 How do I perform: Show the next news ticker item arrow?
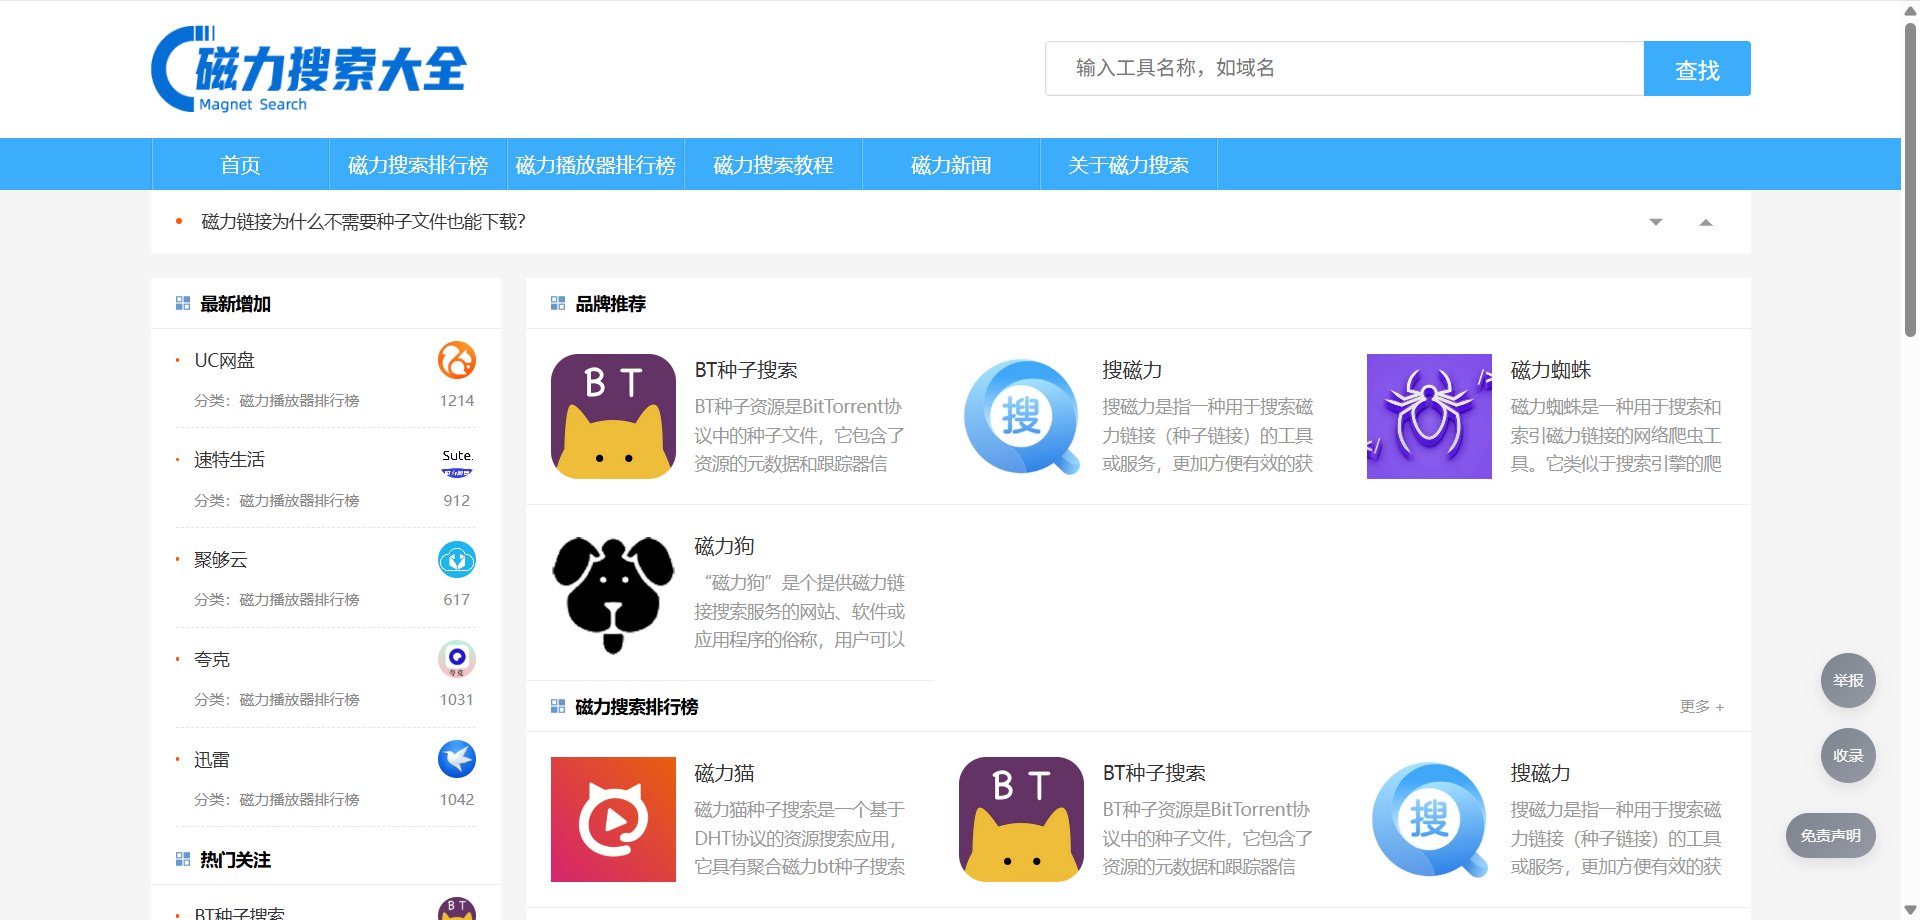coord(1656,222)
